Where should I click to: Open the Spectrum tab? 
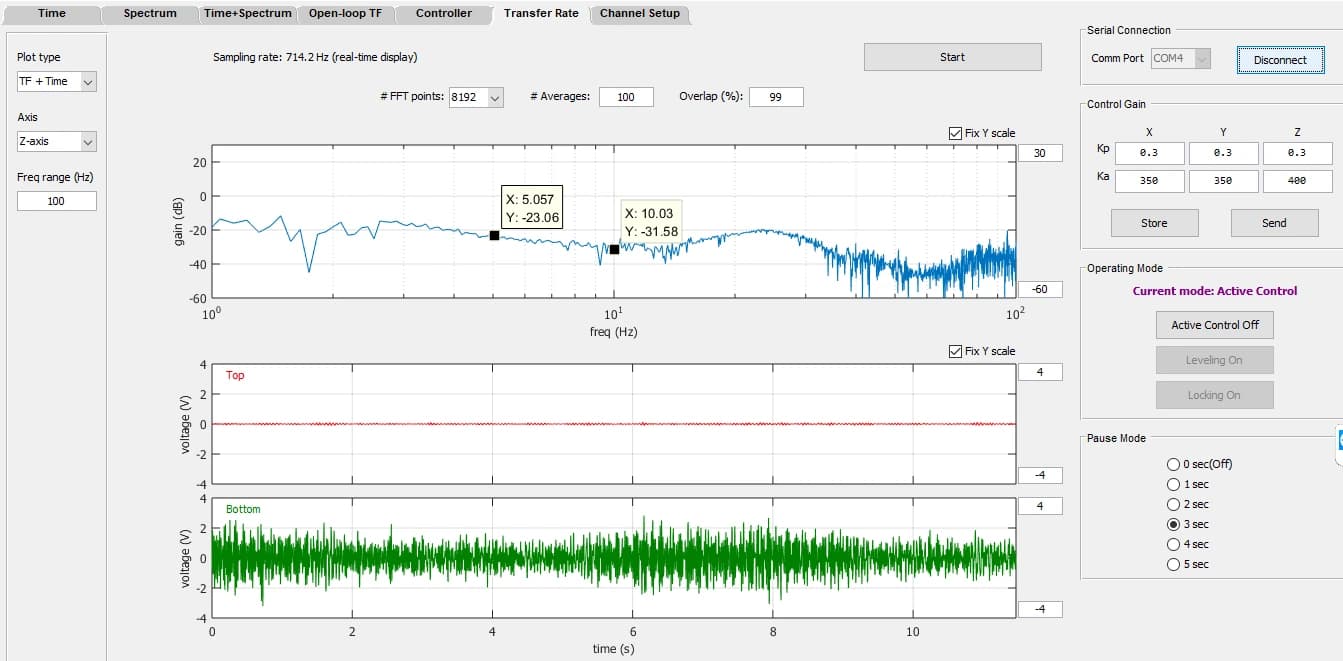coord(150,14)
